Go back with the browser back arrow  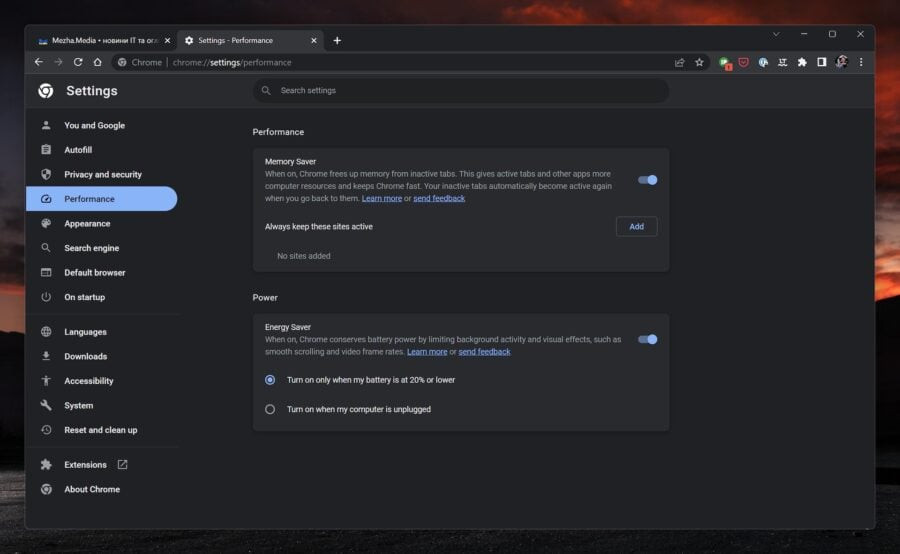coord(38,62)
